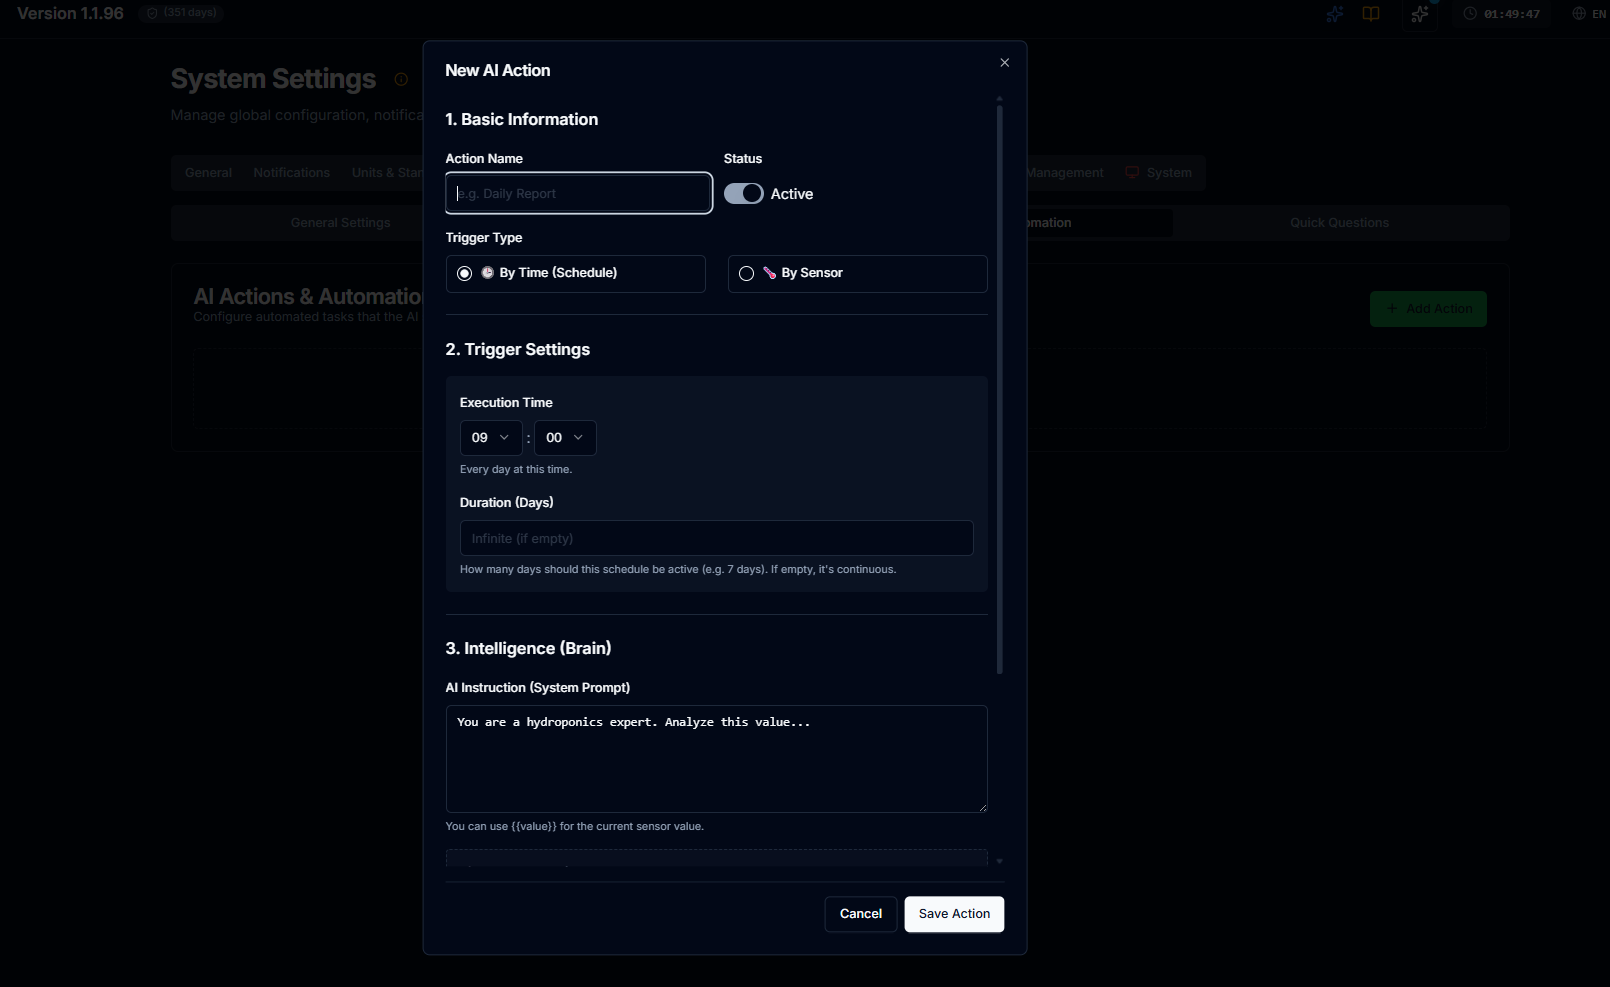This screenshot has width=1610, height=987.
Task: Toggle the Active status switch
Action: coord(744,194)
